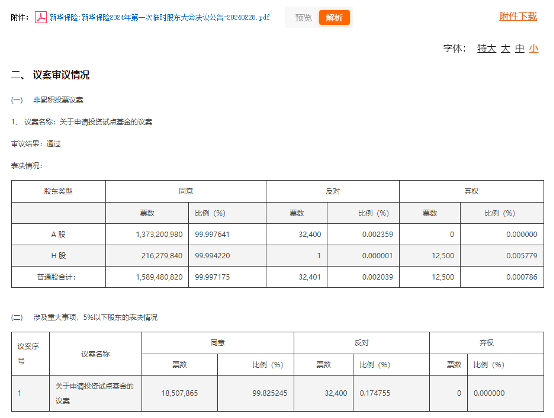Screen dimensions: 554x418
Task: Click the red PDF attachment icon
Action: coord(41,17)
